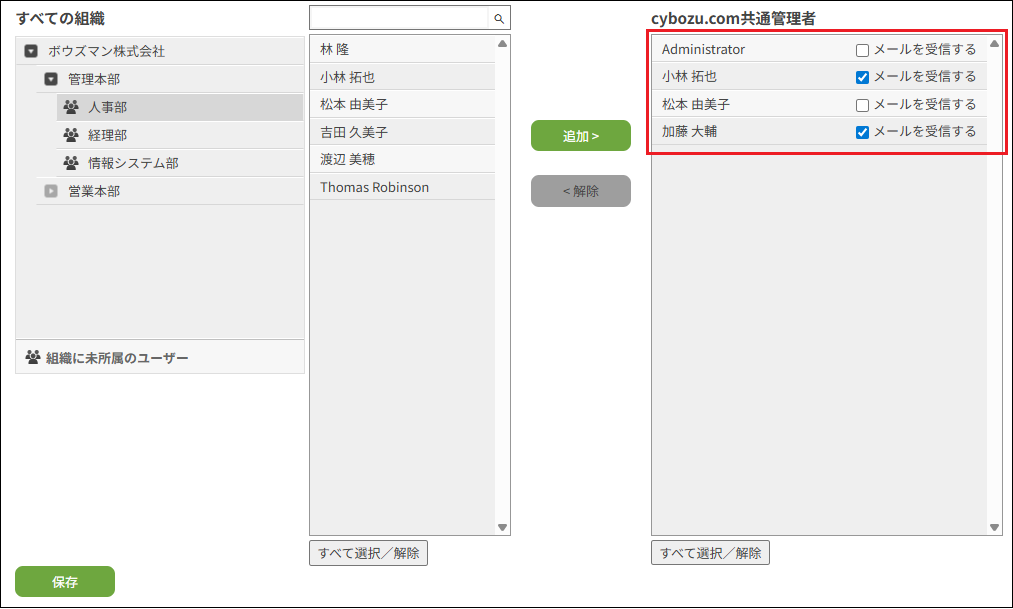Collapse the 管理本部 organization node

click(51, 79)
